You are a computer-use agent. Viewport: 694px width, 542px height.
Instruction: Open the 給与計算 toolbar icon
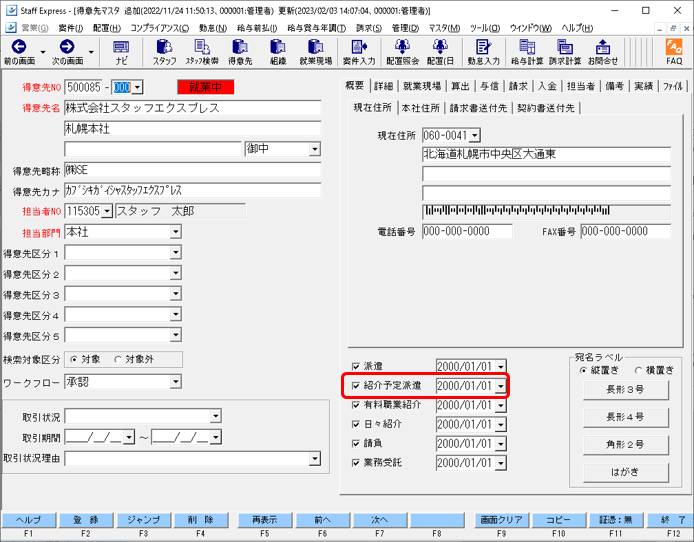click(527, 52)
